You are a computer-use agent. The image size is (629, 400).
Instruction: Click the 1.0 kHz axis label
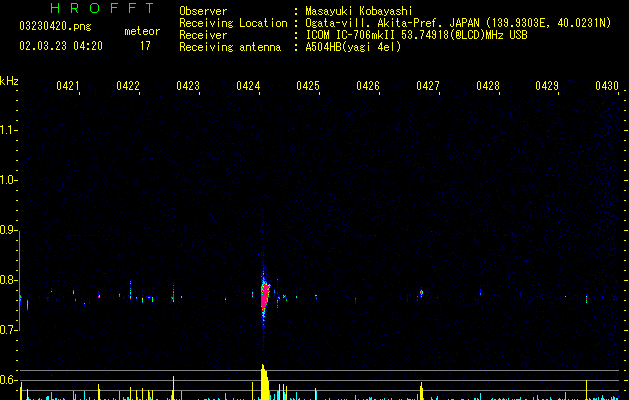(8, 180)
